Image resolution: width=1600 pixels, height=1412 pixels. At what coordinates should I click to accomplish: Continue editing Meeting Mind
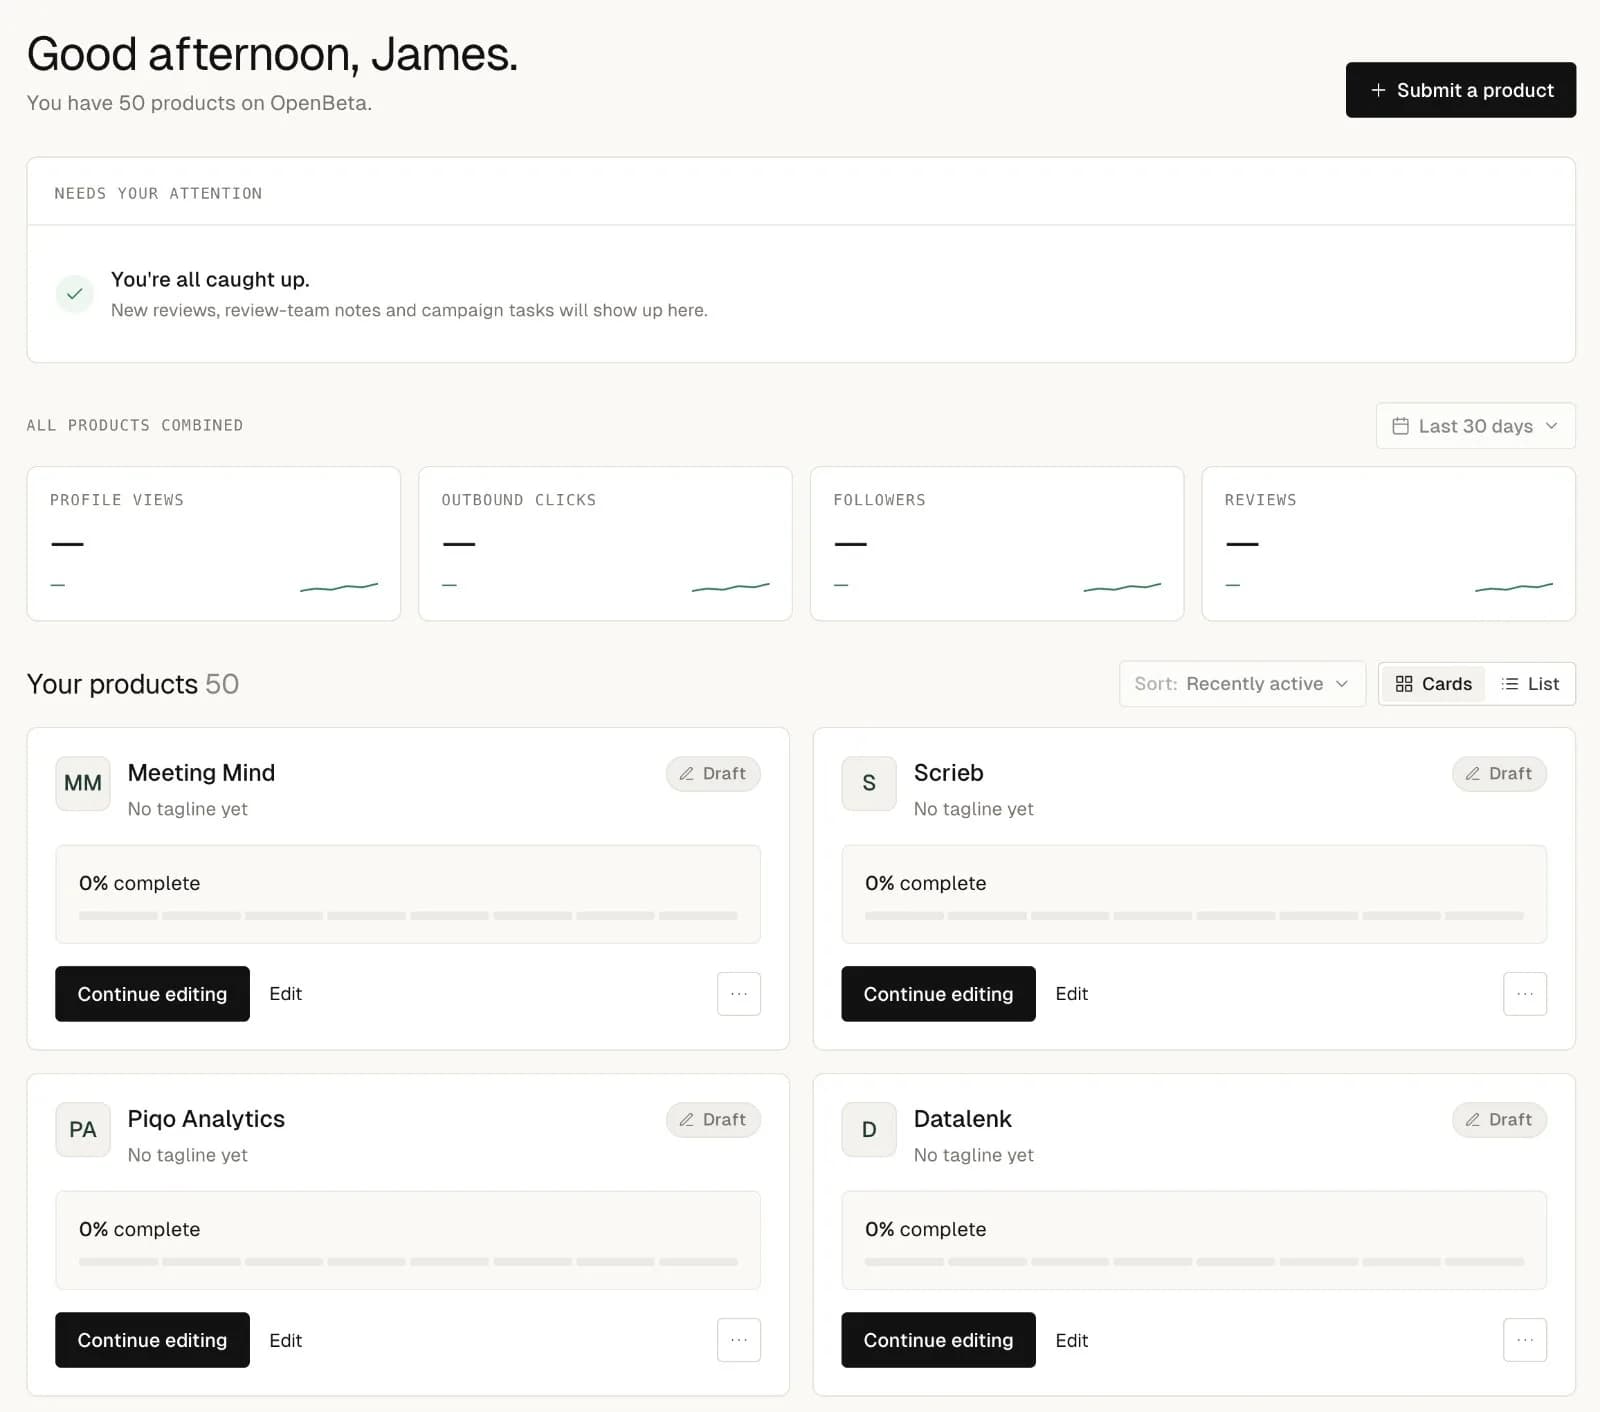(x=152, y=994)
